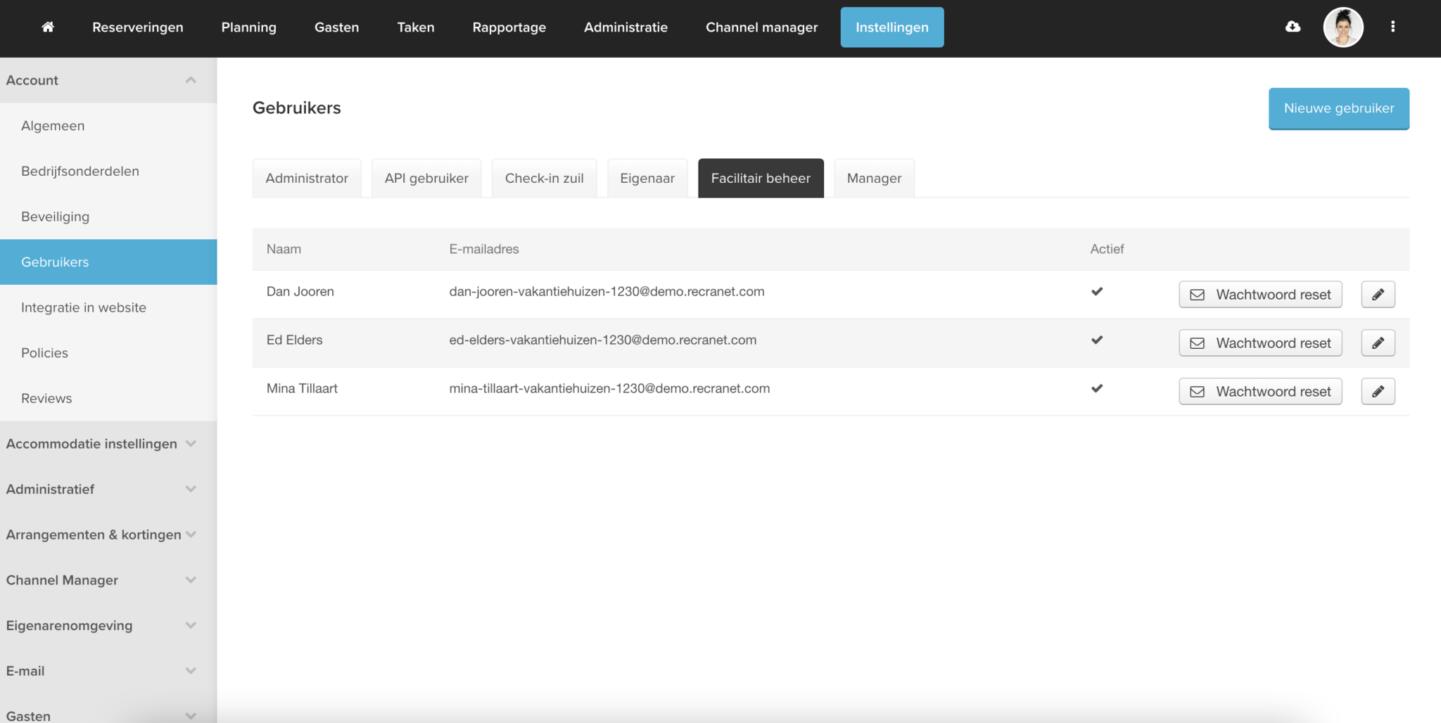Open the user profile avatar
The width and height of the screenshot is (1441, 723).
point(1343,27)
